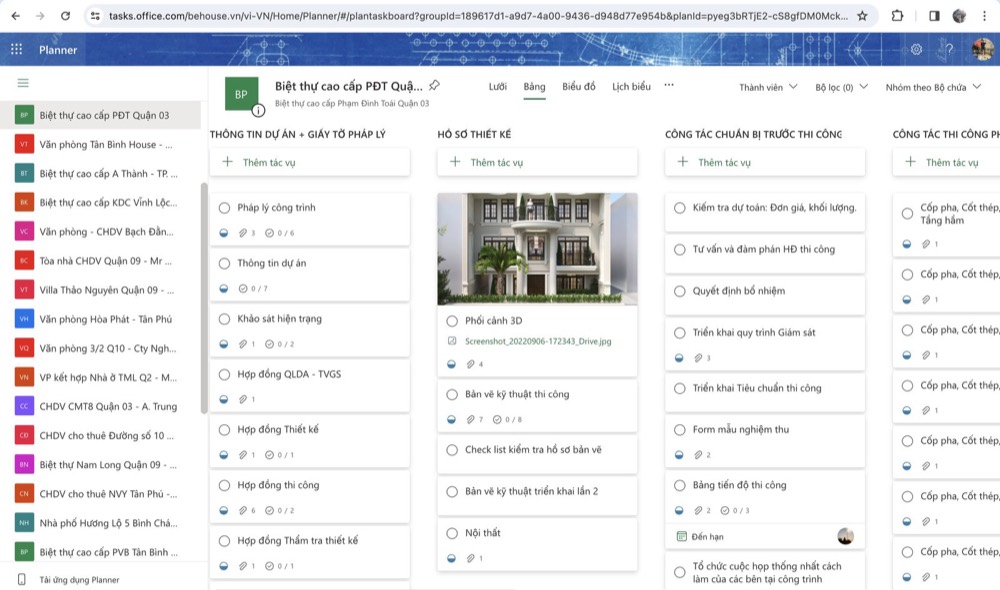Click the Planner app title
The width and height of the screenshot is (1000, 590).
tap(58, 50)
